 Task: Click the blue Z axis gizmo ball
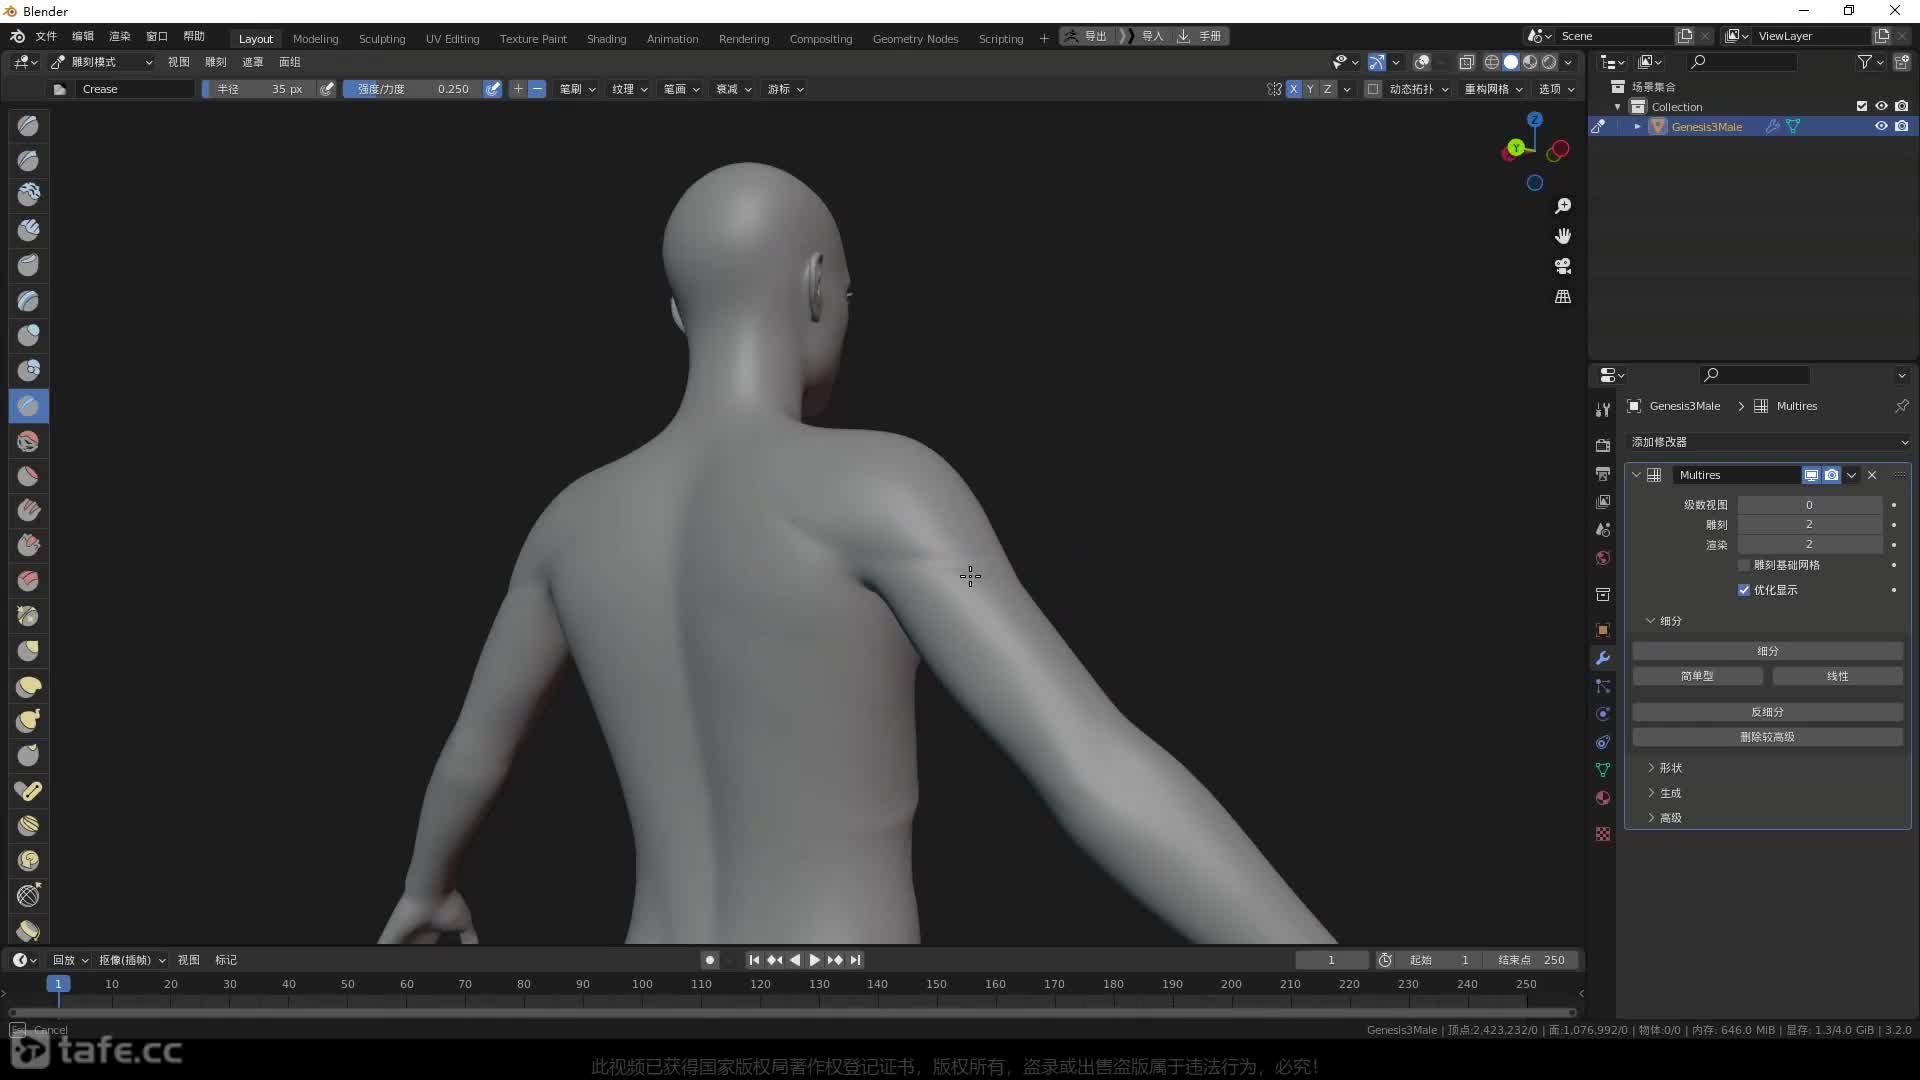(1535, 119)
